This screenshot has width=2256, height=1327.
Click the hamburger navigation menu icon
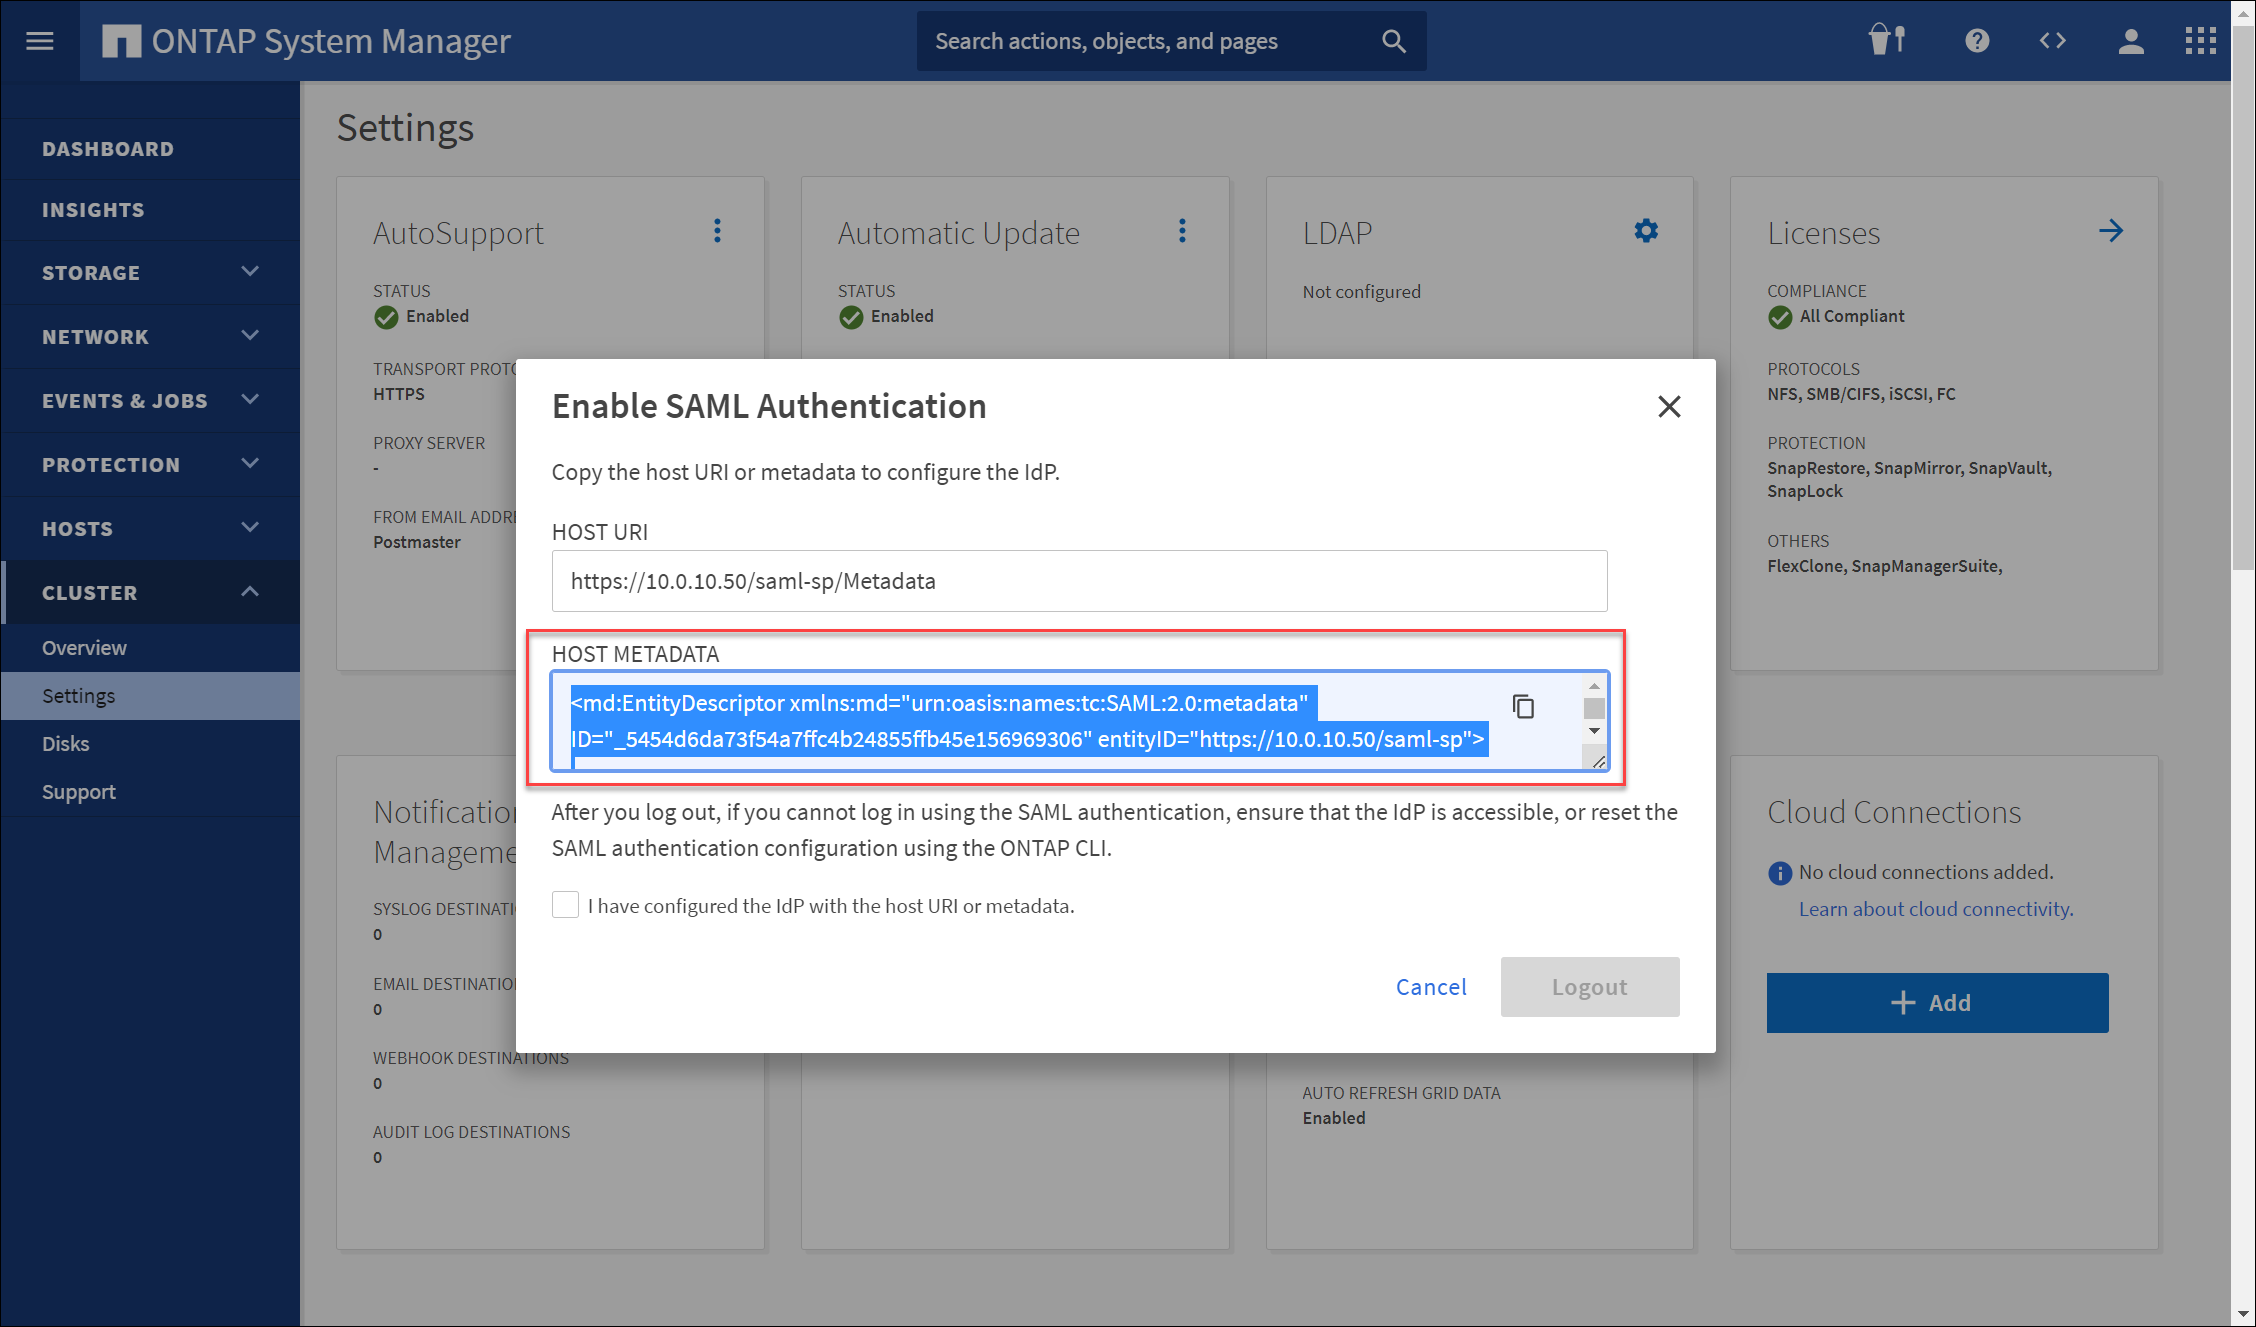point(40,41)
